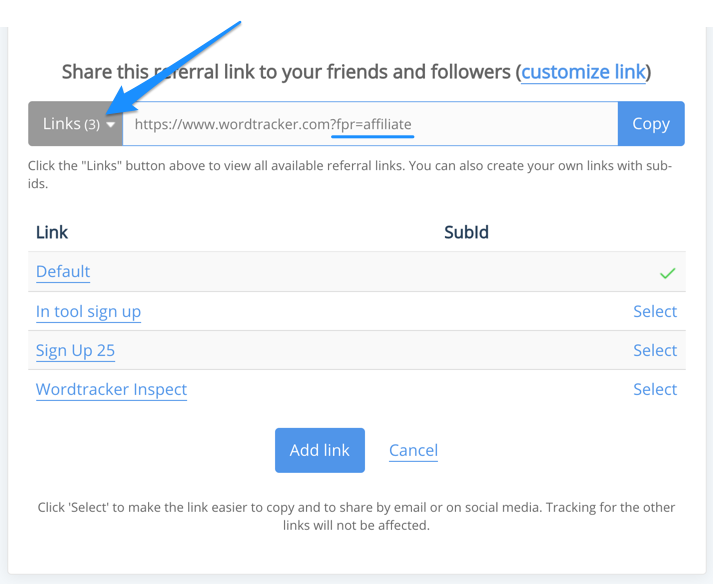The width and height of the screenshot is (713, 584).
Task: Open the Default link
Action: click(x=63, y=271)
